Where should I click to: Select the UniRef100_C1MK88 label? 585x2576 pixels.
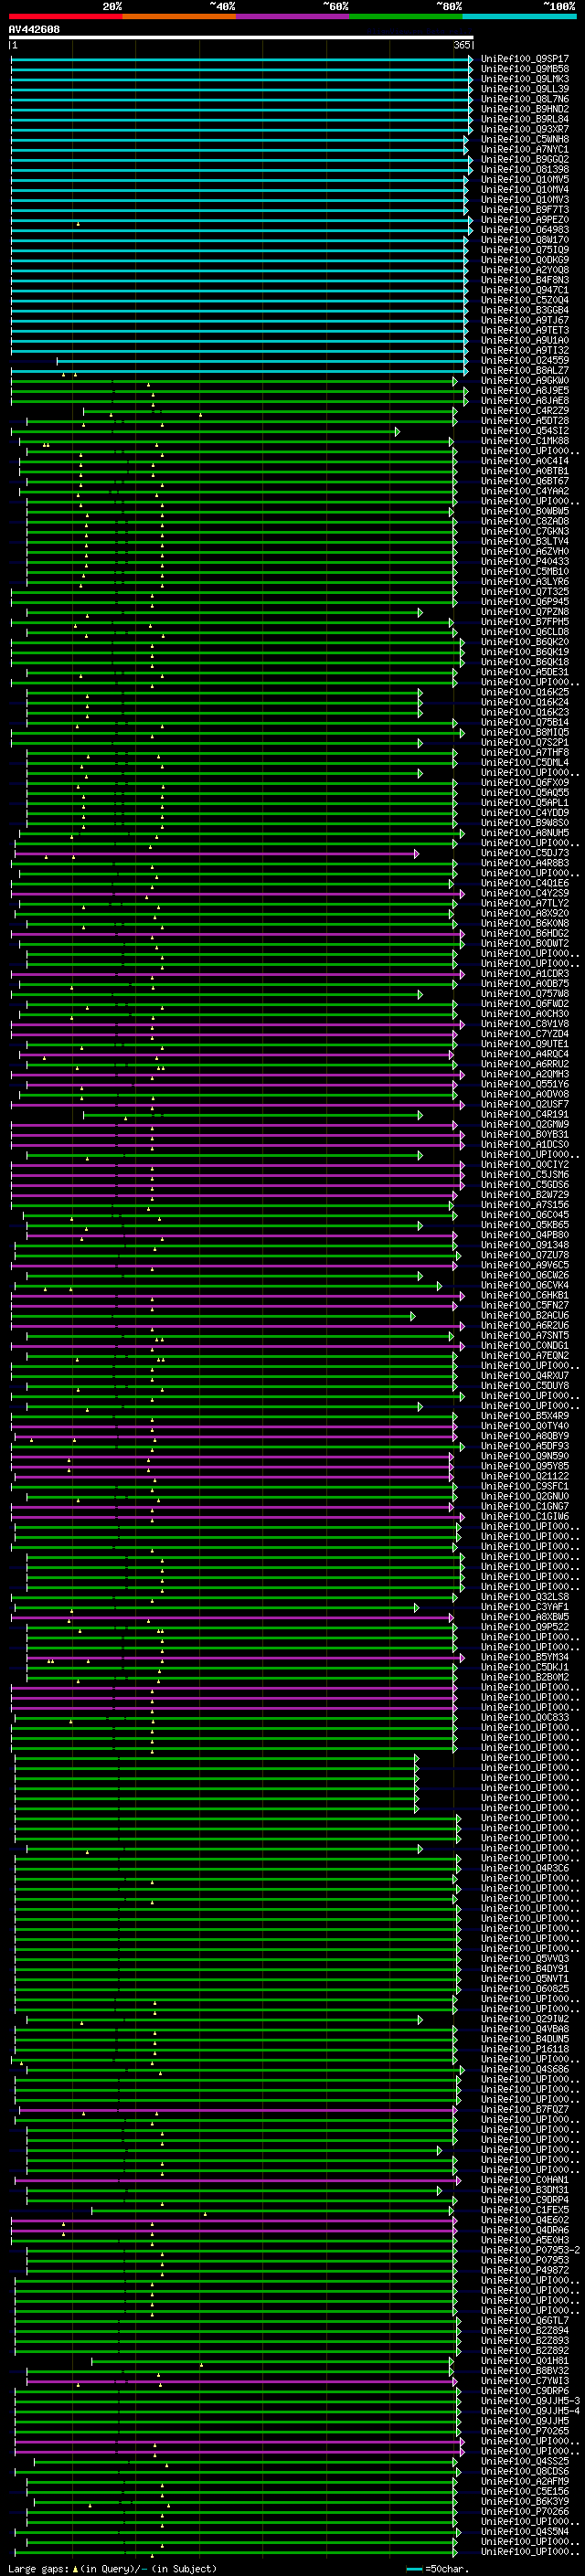[x=524, y=441]
